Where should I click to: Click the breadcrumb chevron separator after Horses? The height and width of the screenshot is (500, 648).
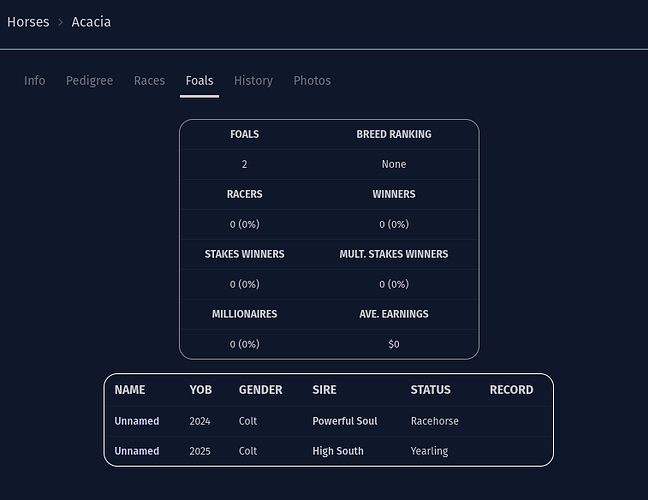coord(60,22)
